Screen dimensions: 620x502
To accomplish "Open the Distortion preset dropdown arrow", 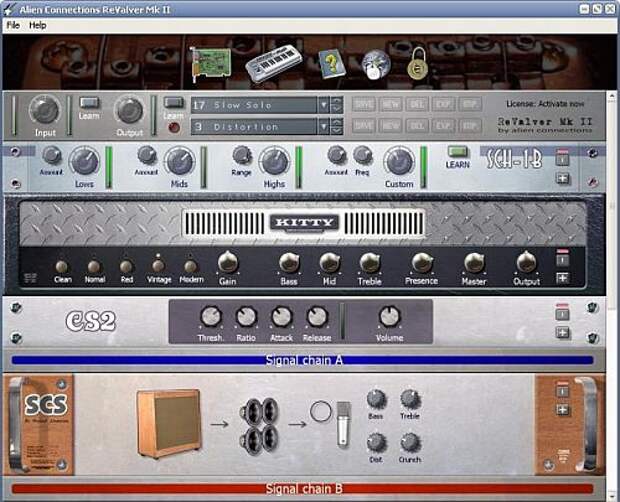I will coord(323,126).
